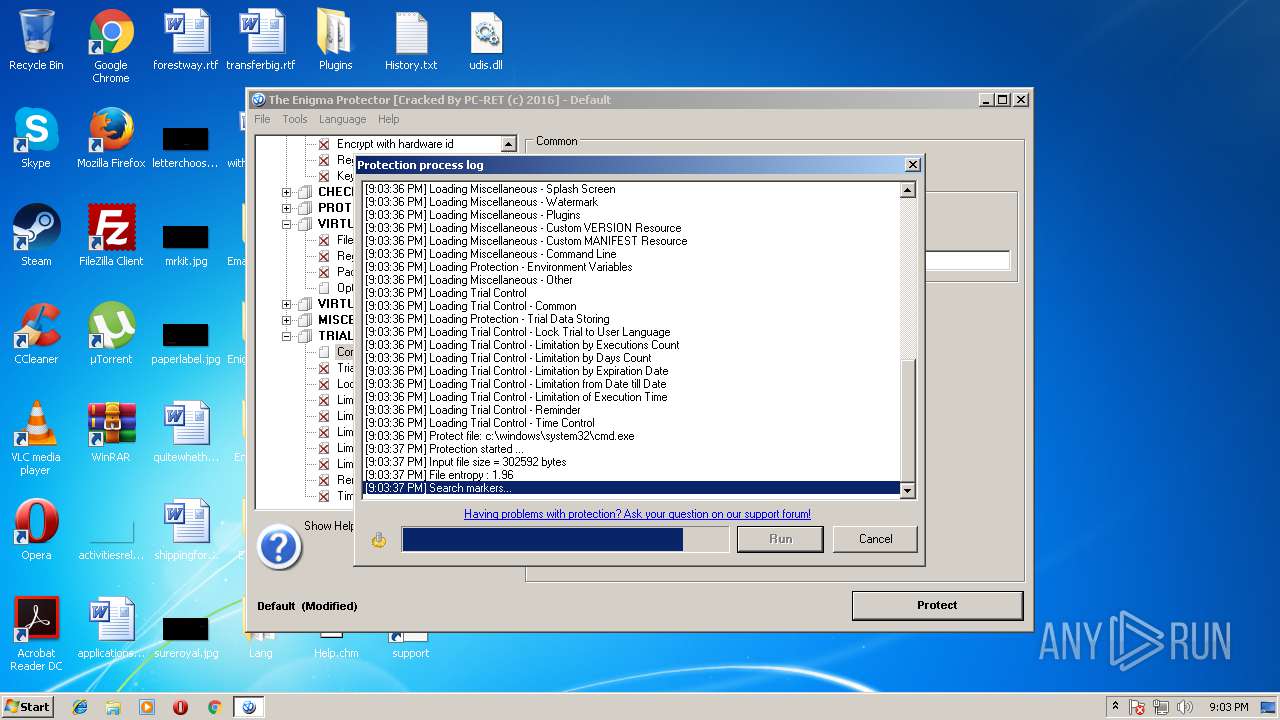Image resolution: width=1280 pixels, height=720 pixels.
Task: Open Internet Explorer from the taskbar
Action: [x=80, y=707]
